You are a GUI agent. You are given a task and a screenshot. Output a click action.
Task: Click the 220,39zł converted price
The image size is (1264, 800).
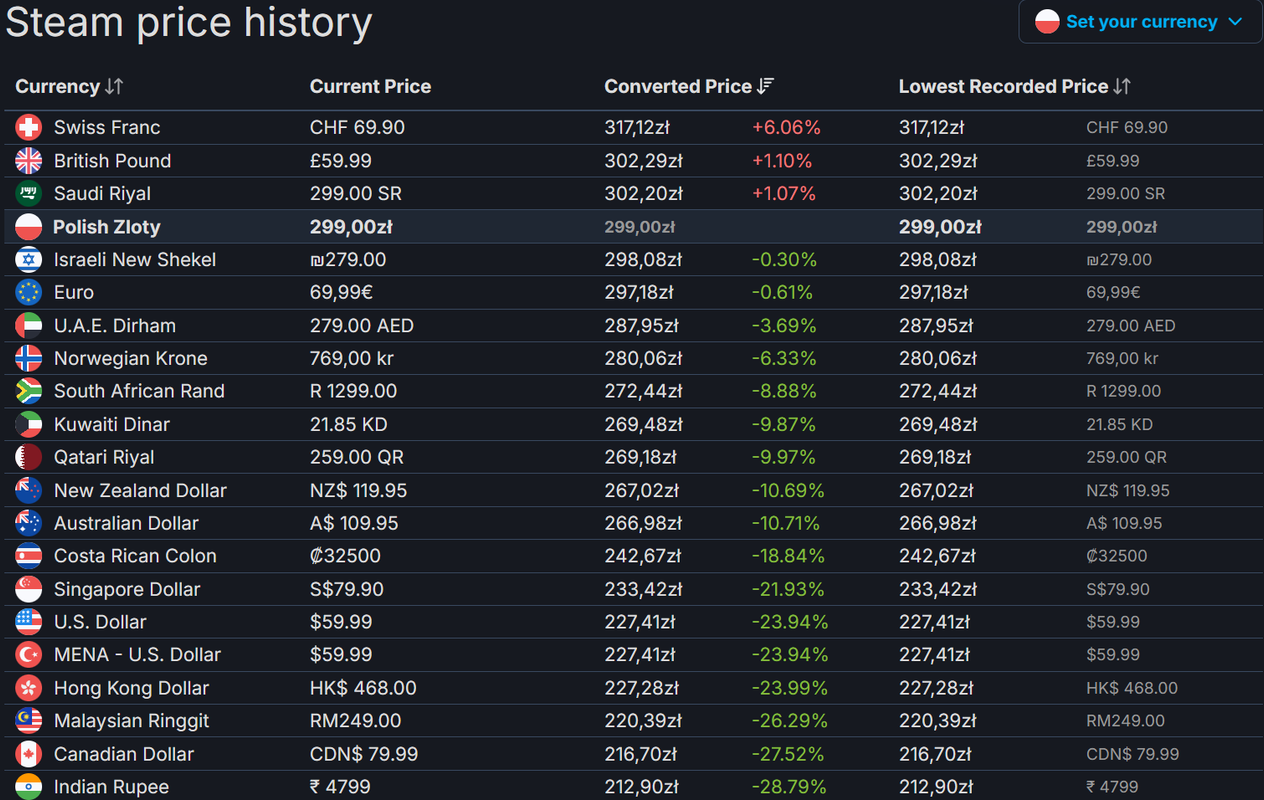(x=644, y=721)
